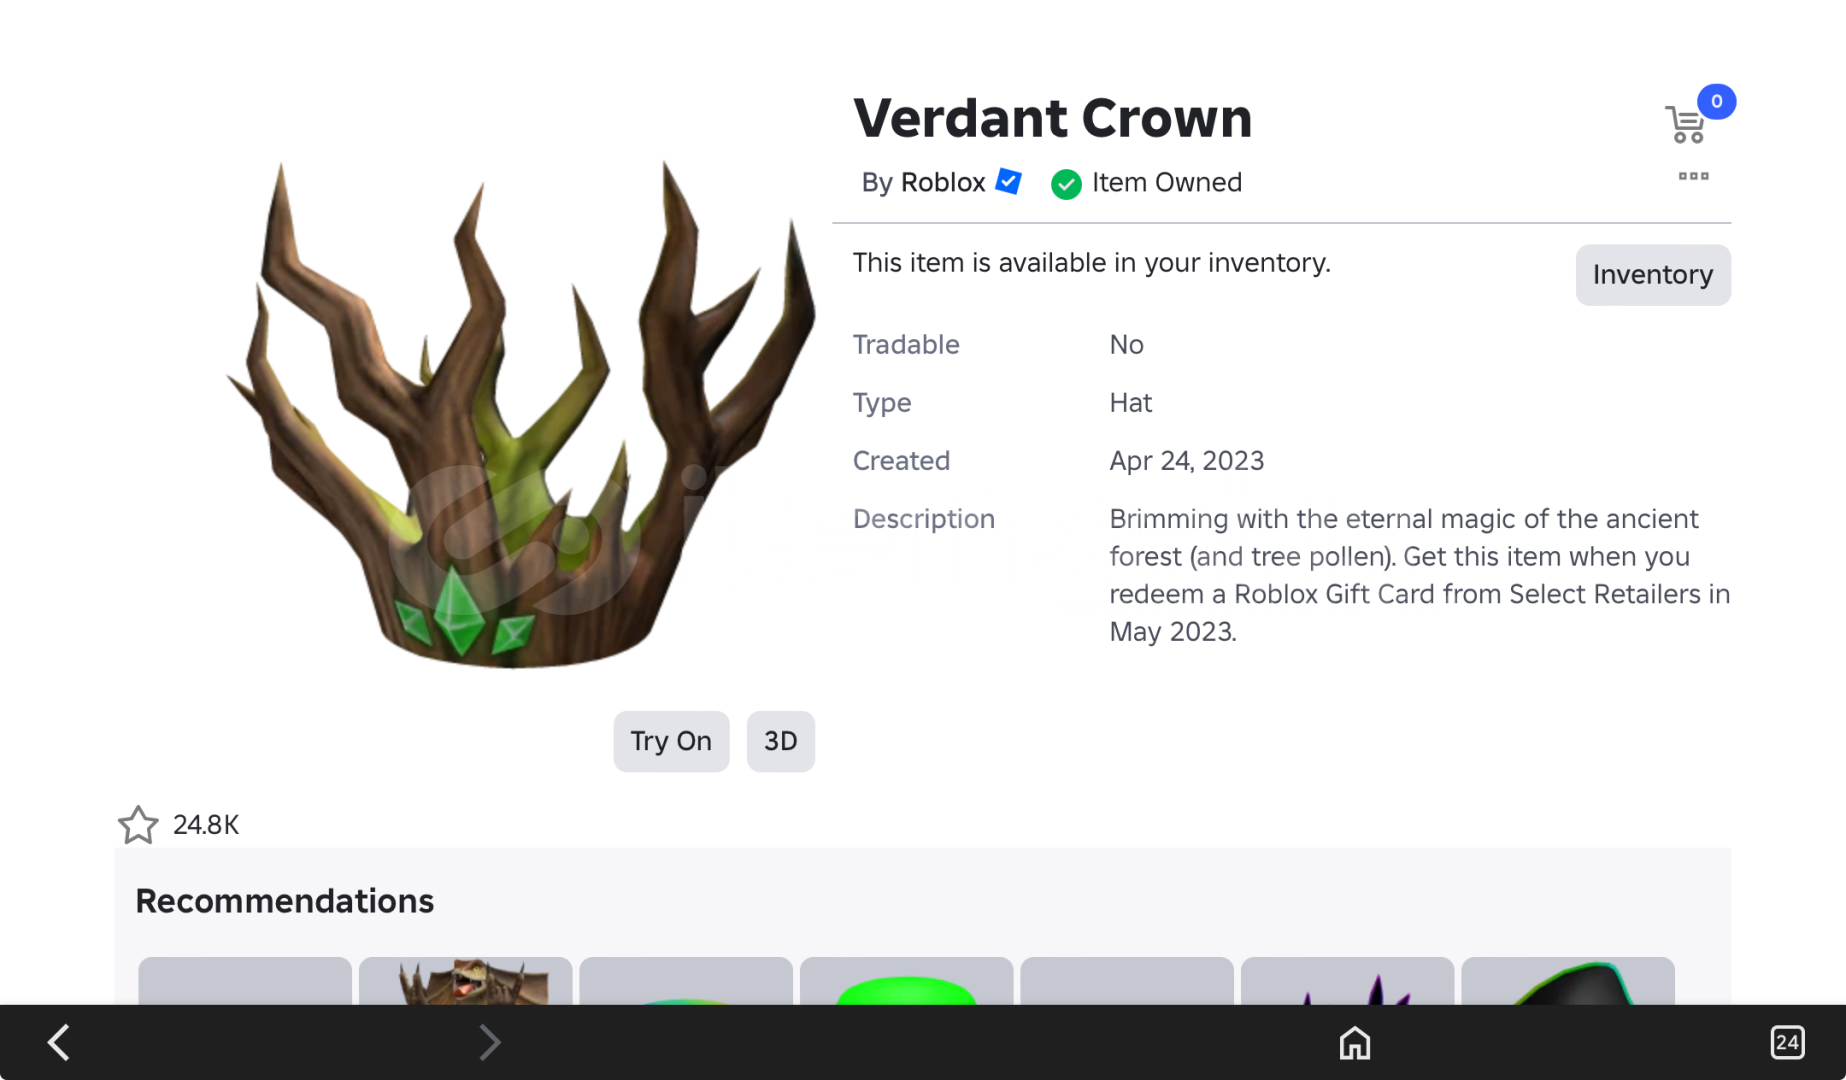Click the Roblox verified badge icon

[x=1009, y=182]
